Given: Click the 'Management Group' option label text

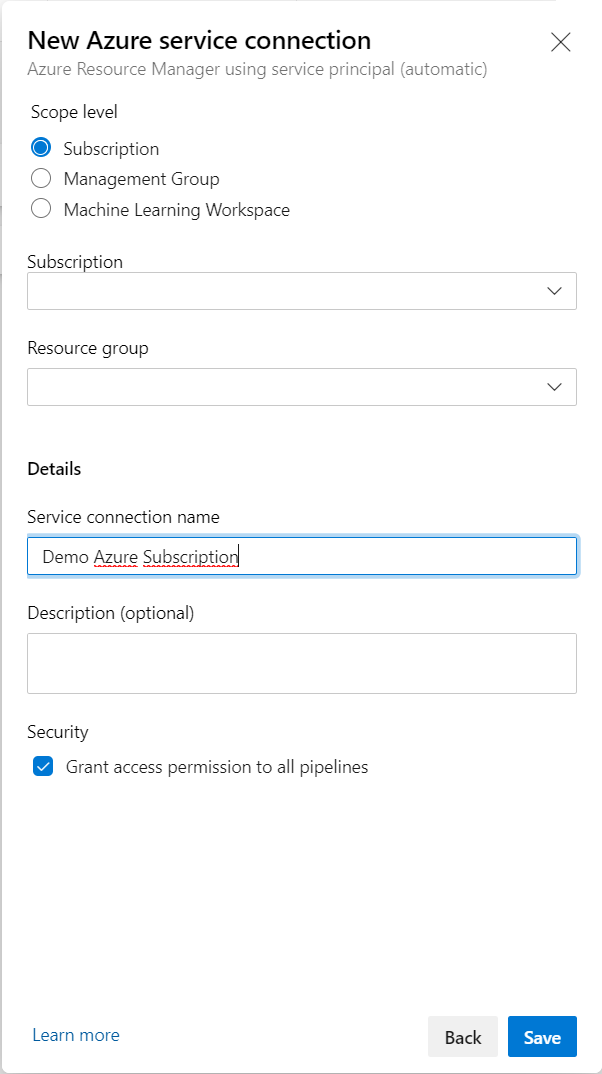Looking at the screenshot, I should pyautogui.click(x=142, y=179).
